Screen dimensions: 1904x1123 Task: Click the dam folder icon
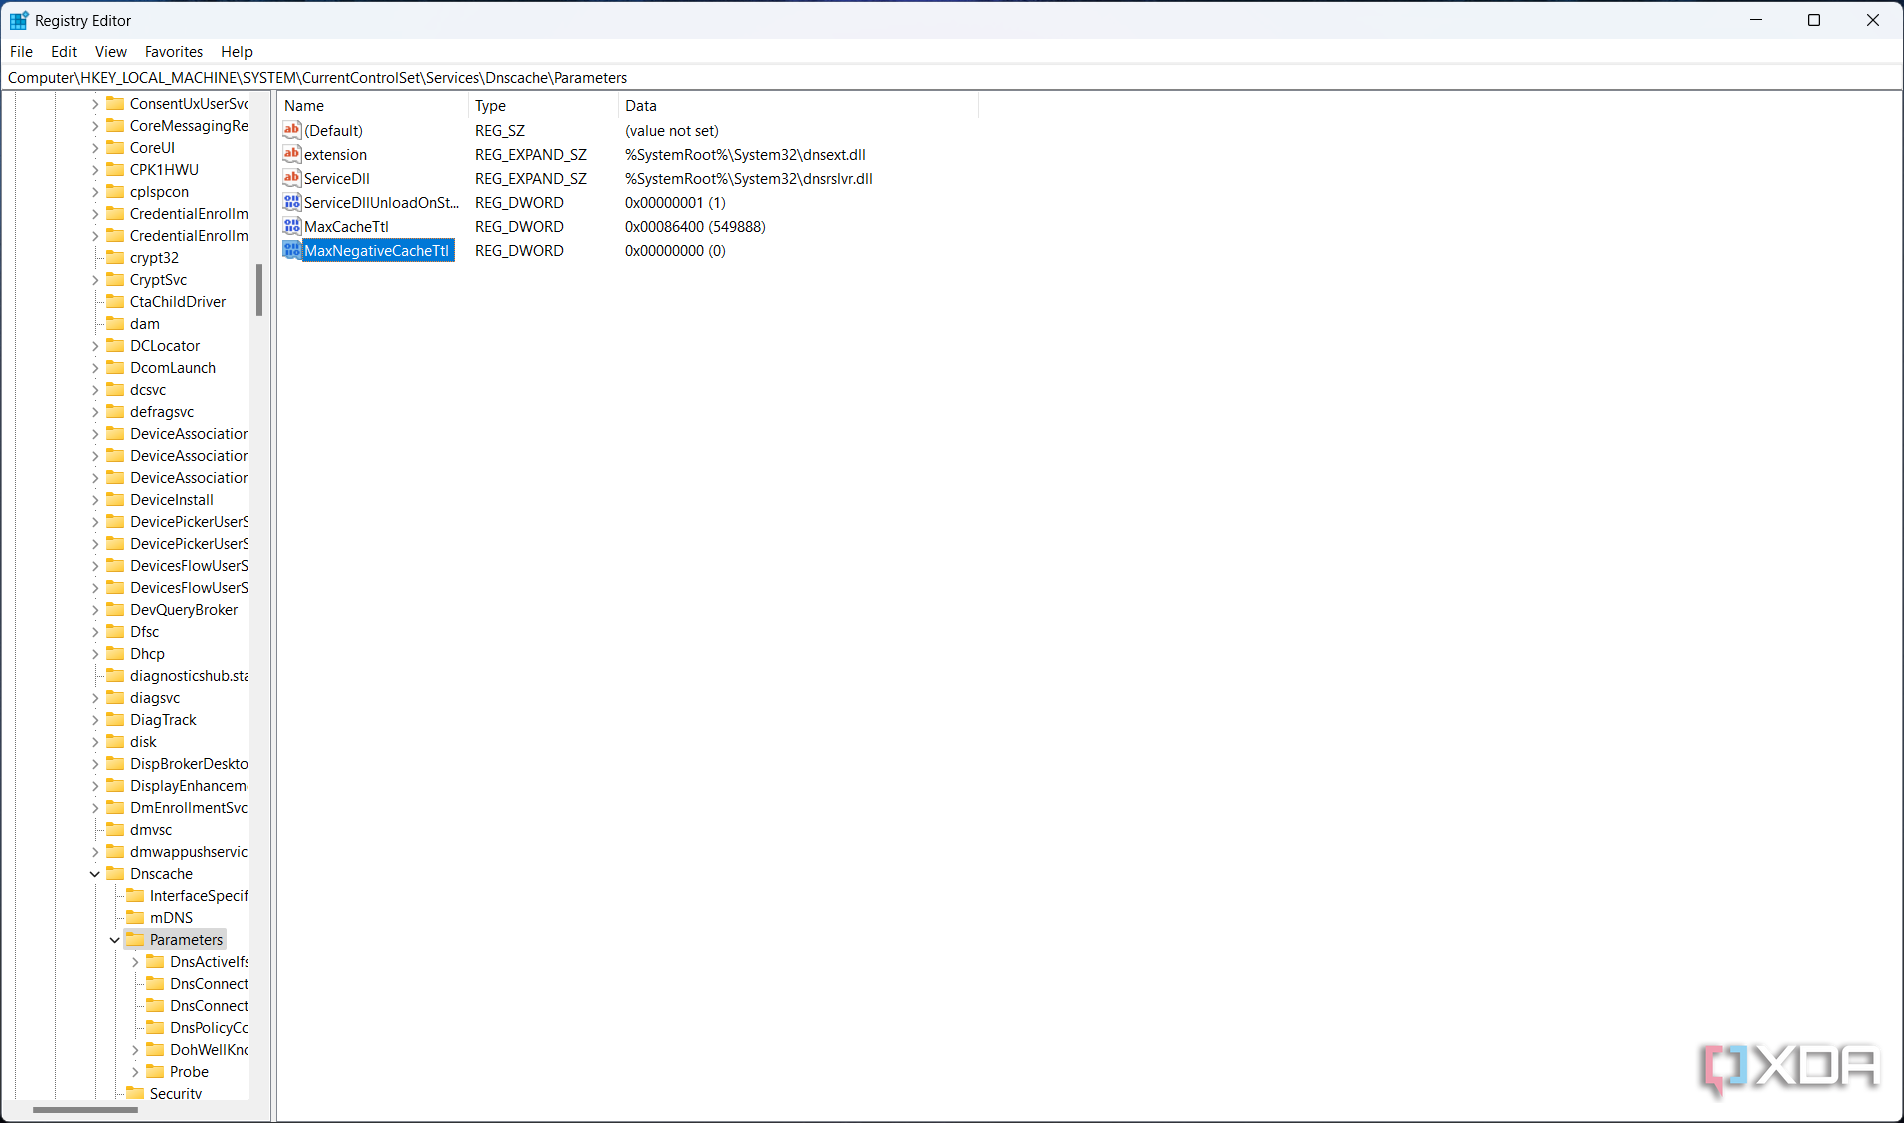(x=115, y=323)
